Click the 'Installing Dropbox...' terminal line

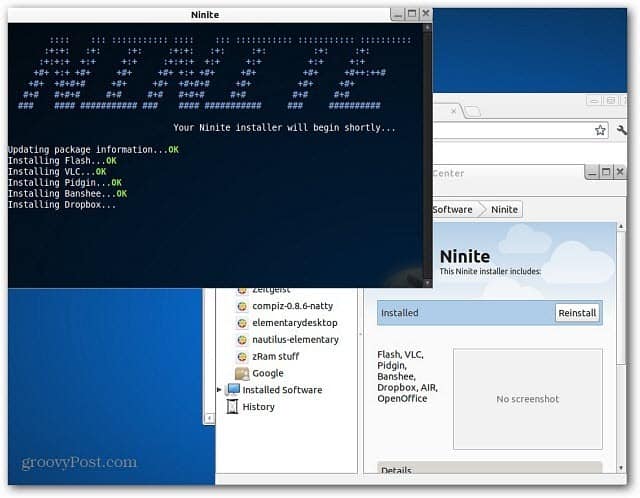[62, 205]
